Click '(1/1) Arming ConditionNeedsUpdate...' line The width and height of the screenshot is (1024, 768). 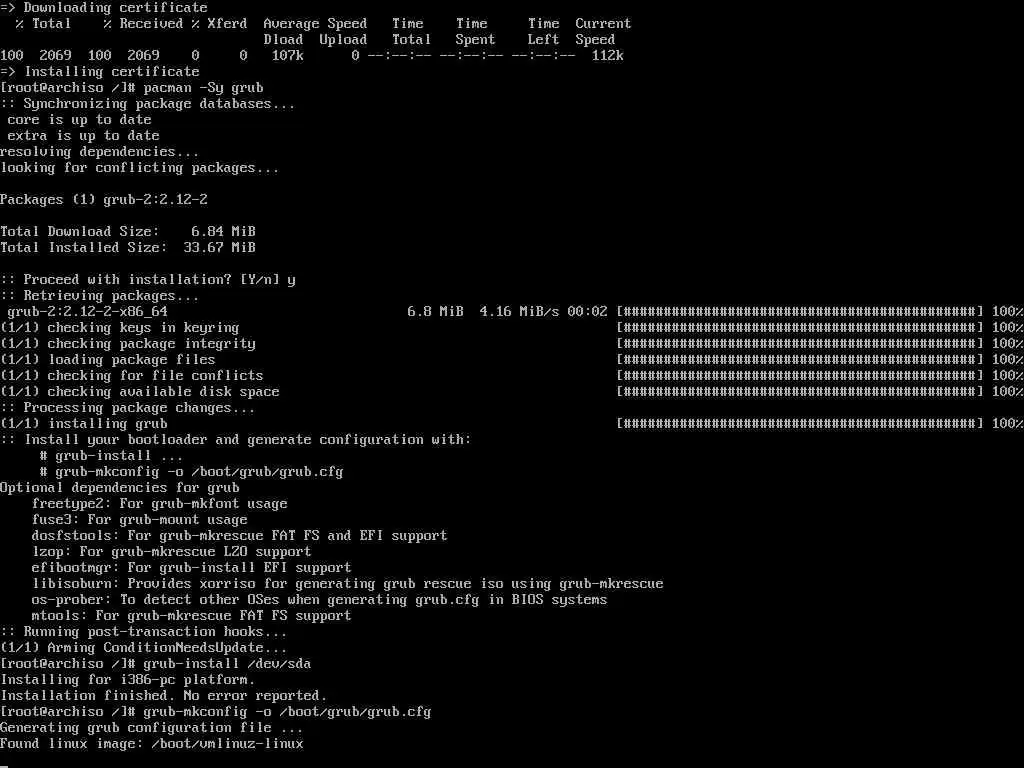144,648
